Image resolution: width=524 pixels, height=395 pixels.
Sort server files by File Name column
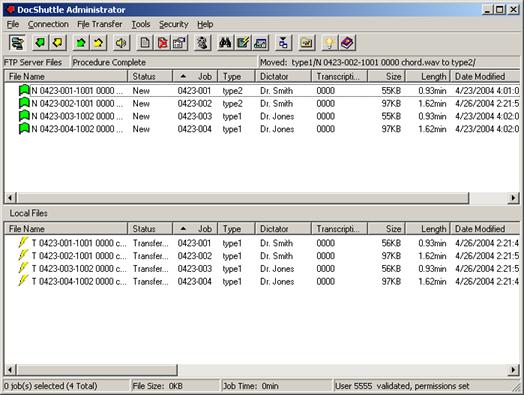66,77
